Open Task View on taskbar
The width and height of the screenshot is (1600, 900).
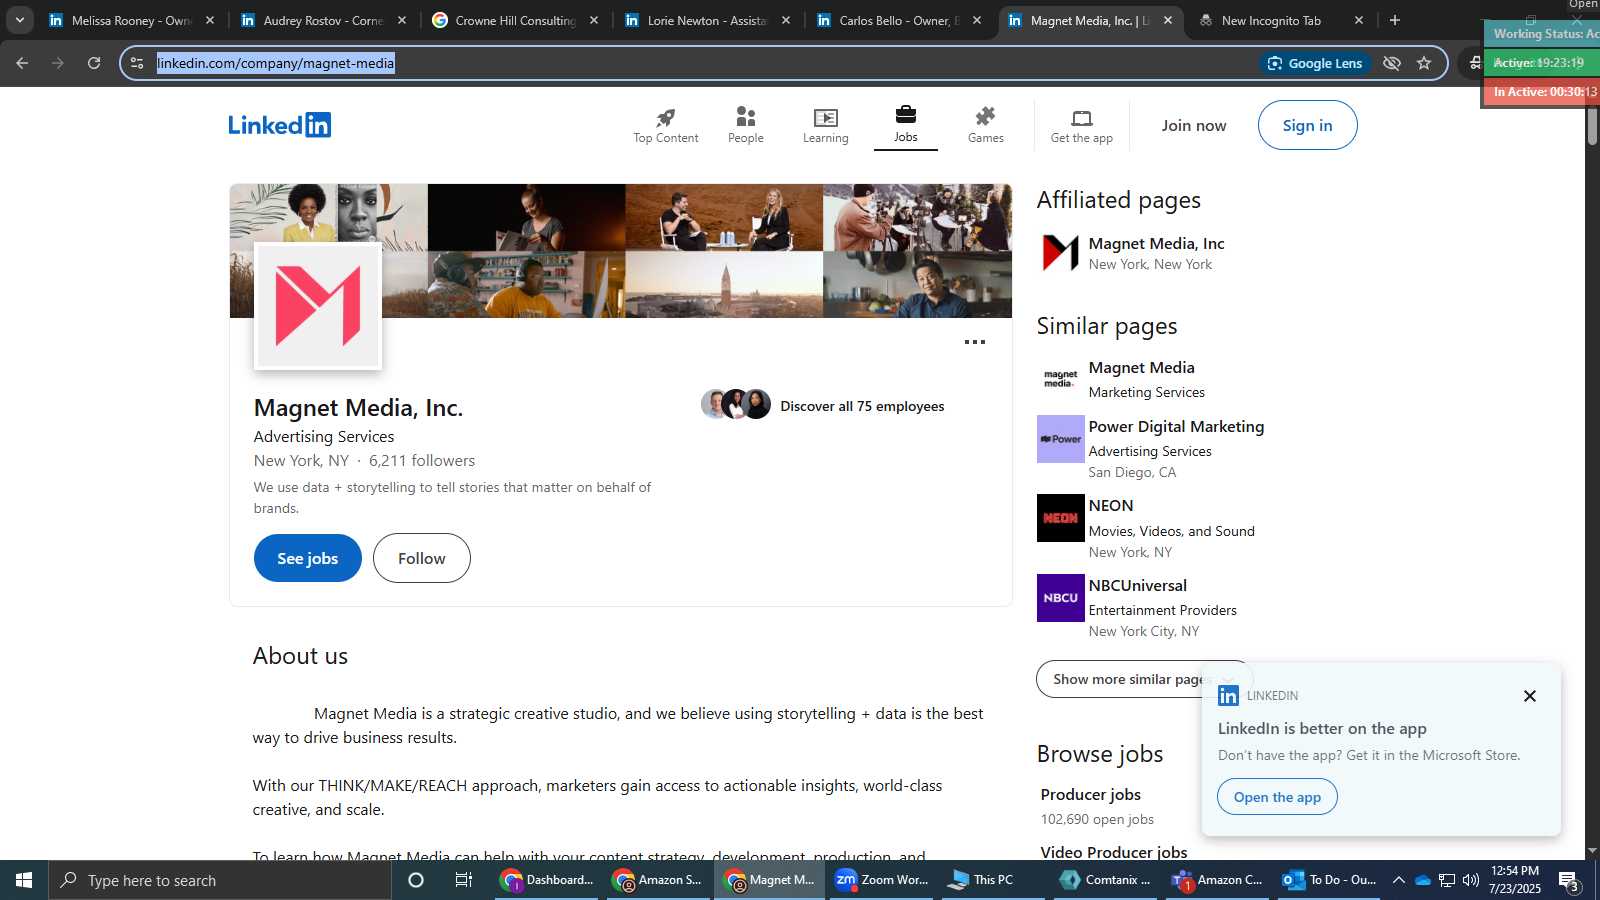[463, 880]
